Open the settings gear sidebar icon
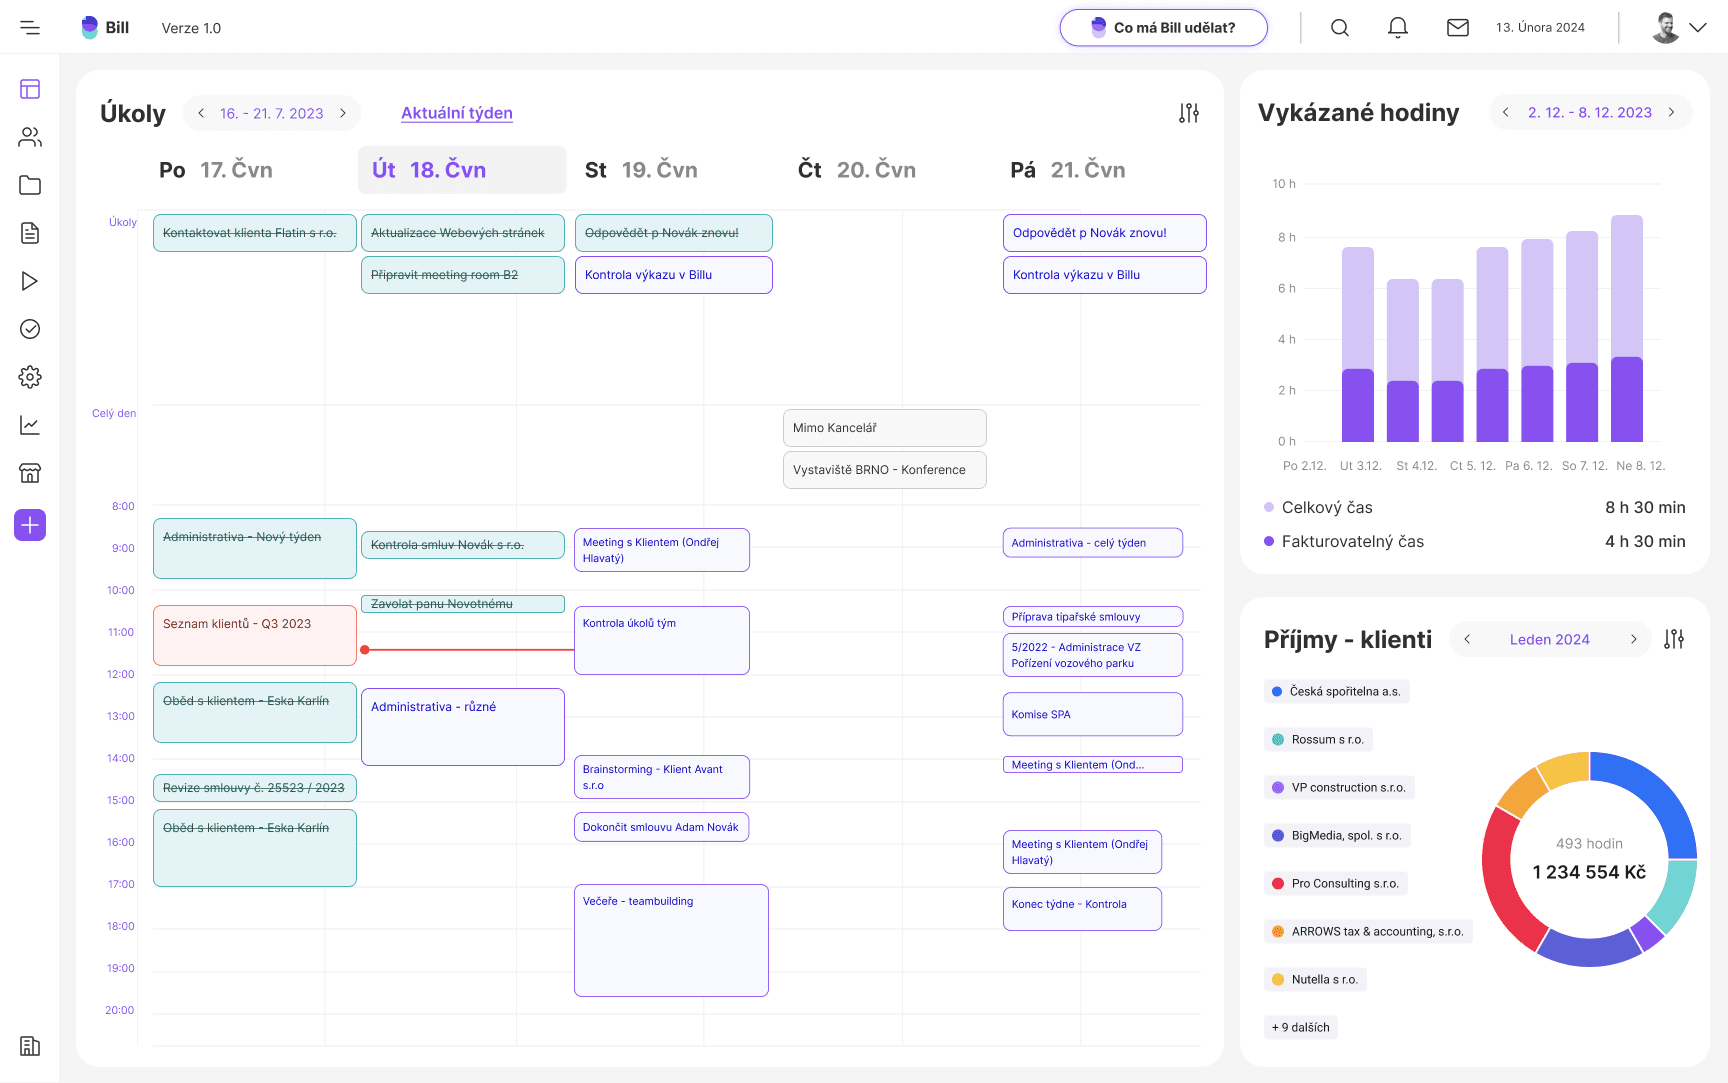 pyautogui.click(x=30, y=377)
